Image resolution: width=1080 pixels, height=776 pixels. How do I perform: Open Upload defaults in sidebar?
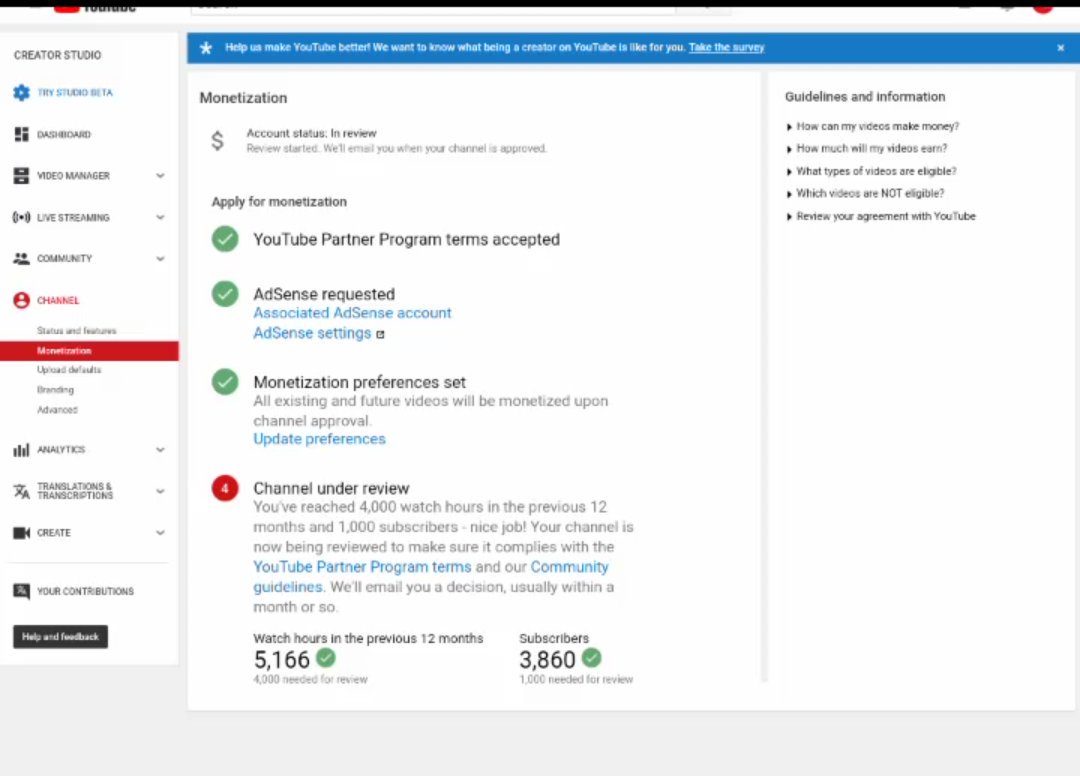(x=69, y=370)
